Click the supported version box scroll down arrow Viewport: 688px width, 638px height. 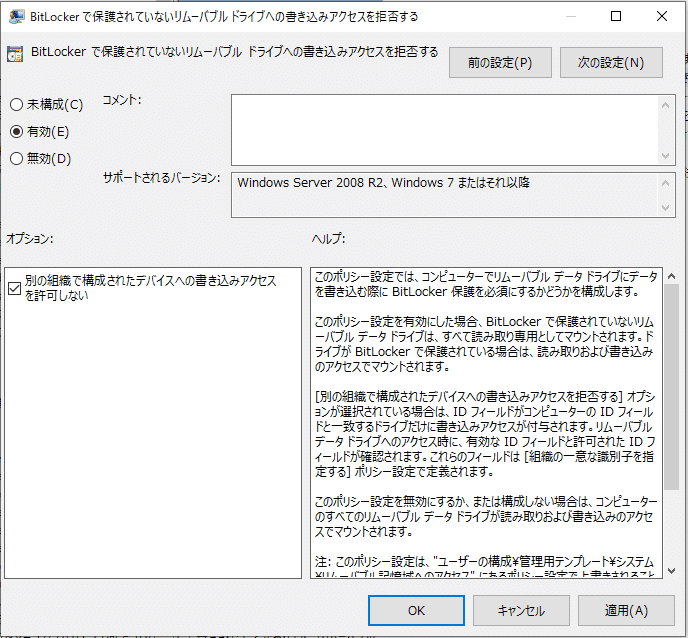[x=665, y=208]
